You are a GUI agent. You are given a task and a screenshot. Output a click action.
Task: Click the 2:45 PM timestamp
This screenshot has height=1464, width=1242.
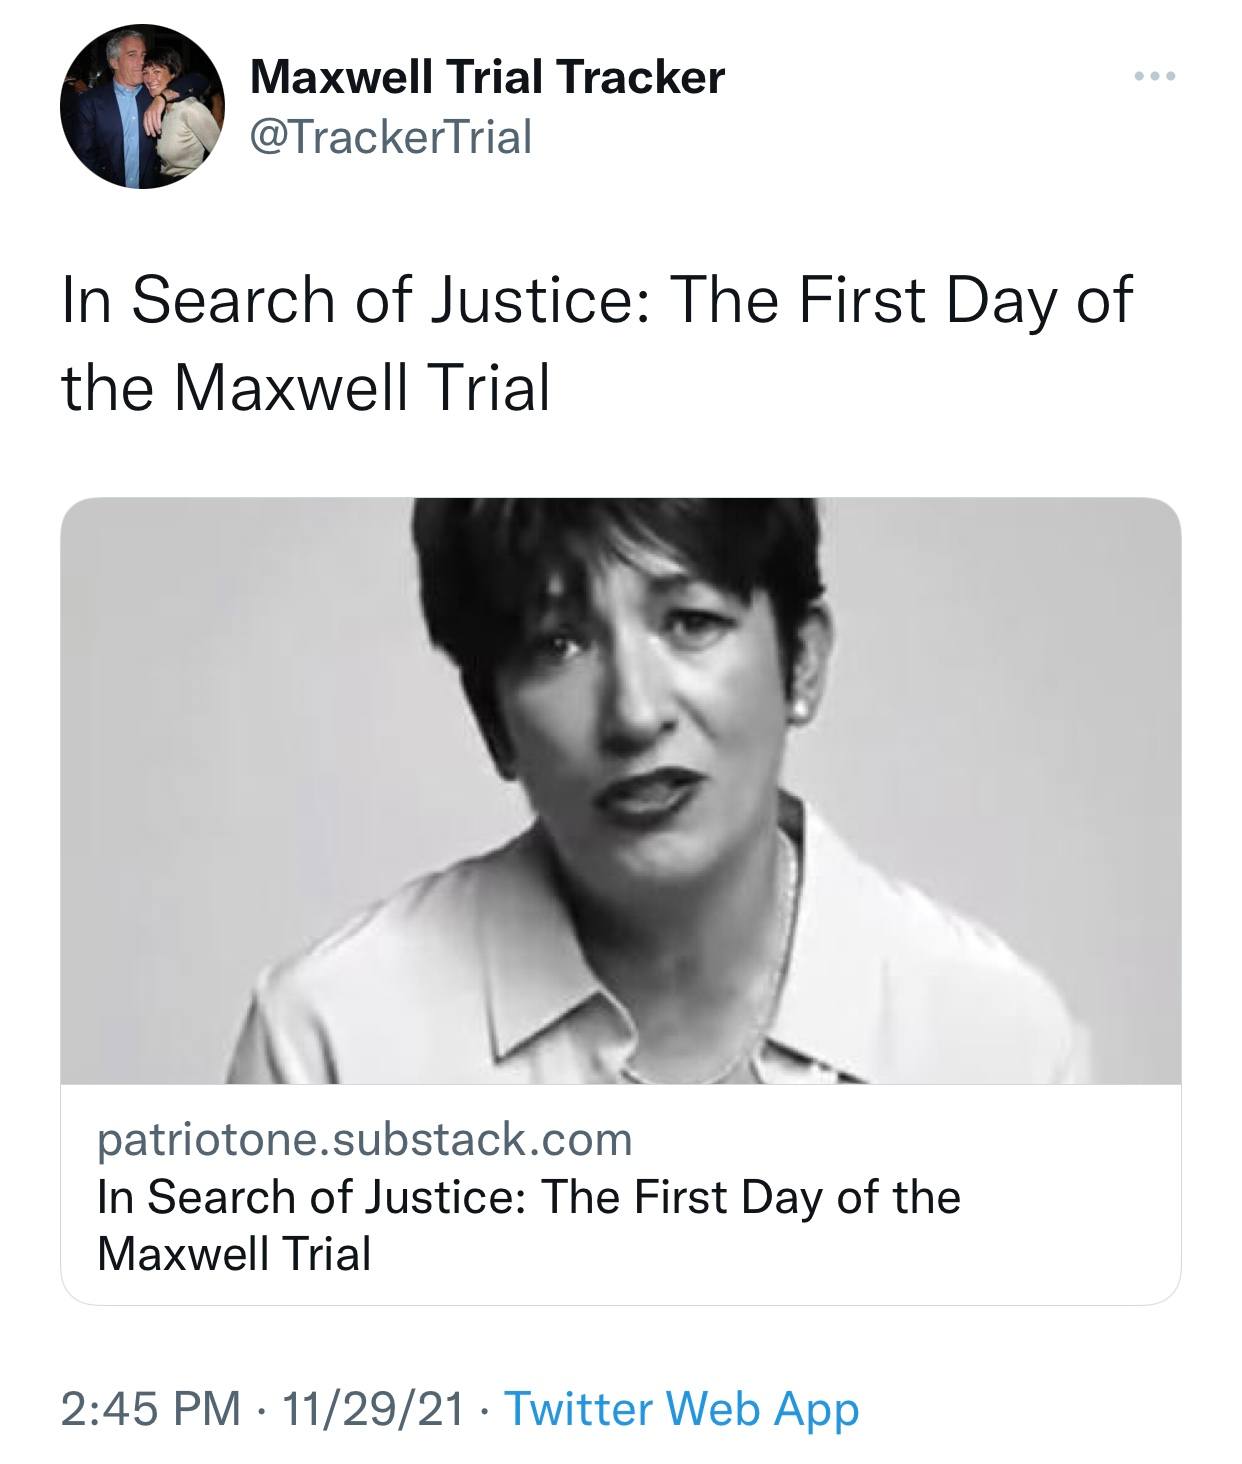[x=150, y=1409]
